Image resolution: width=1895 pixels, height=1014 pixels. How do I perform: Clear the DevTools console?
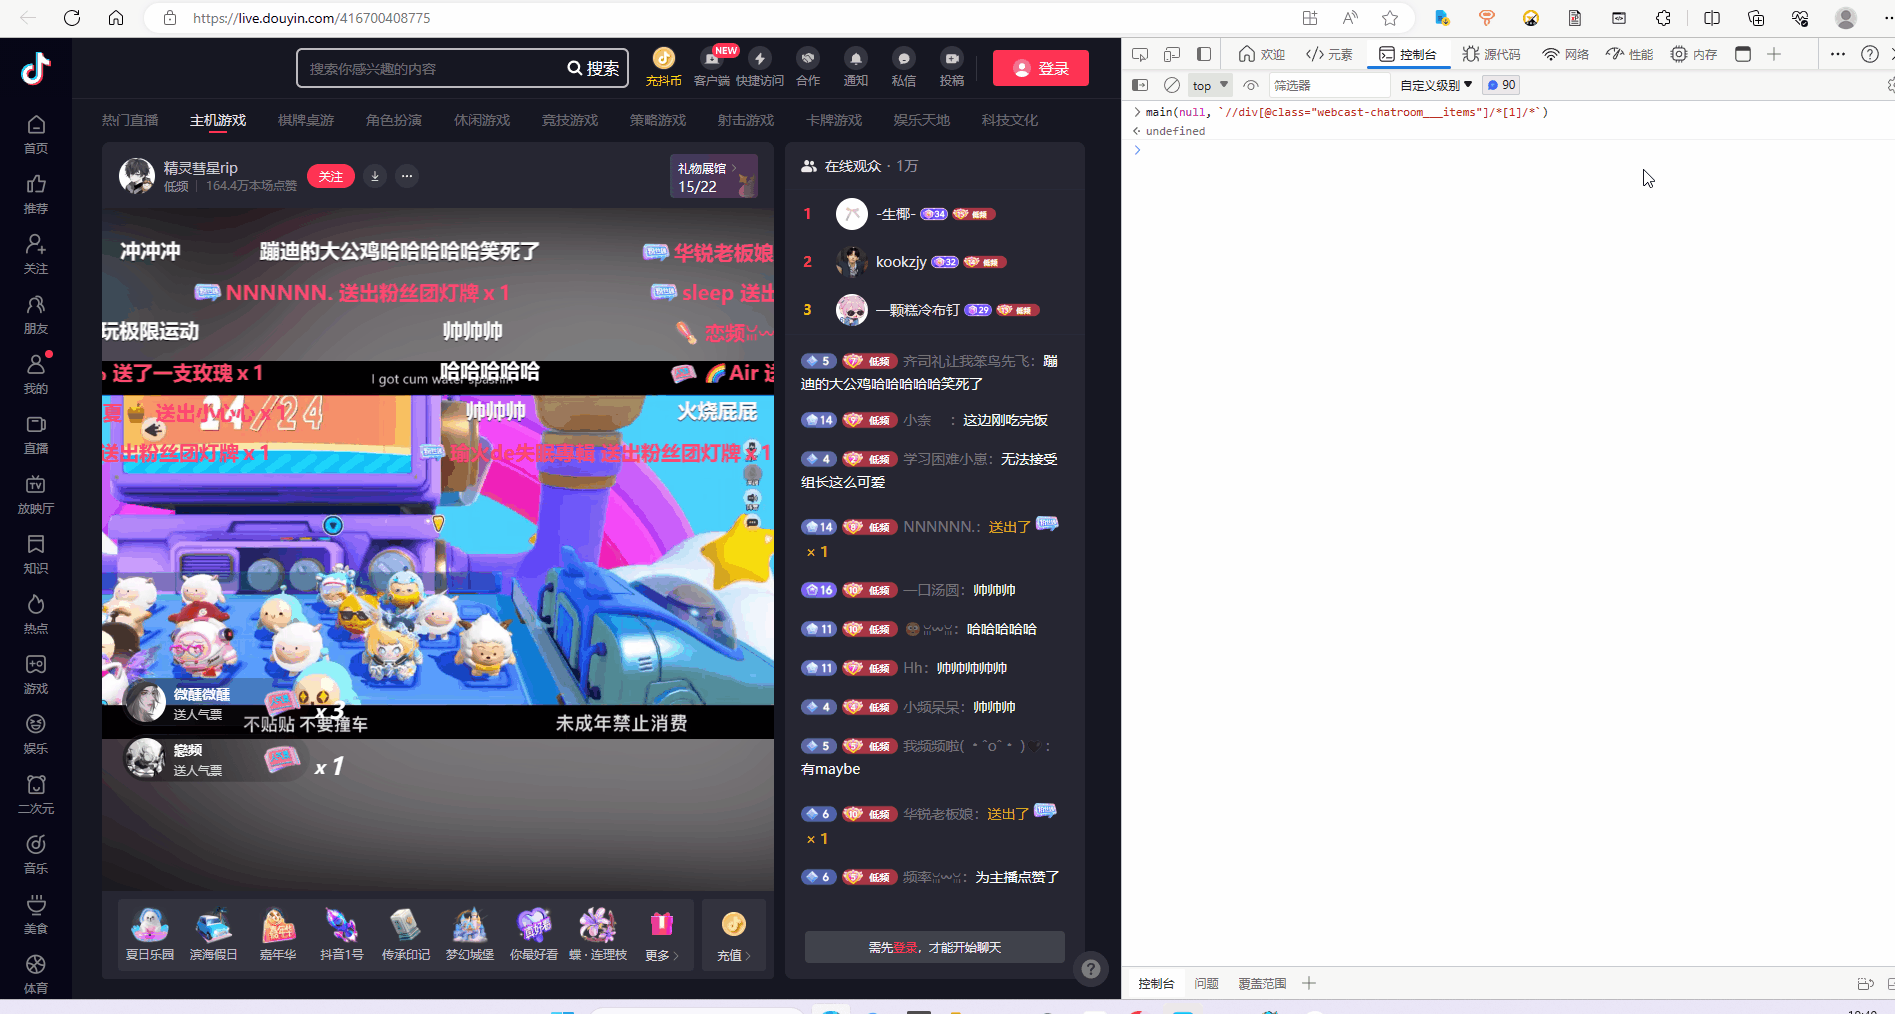click(1172, 85)
